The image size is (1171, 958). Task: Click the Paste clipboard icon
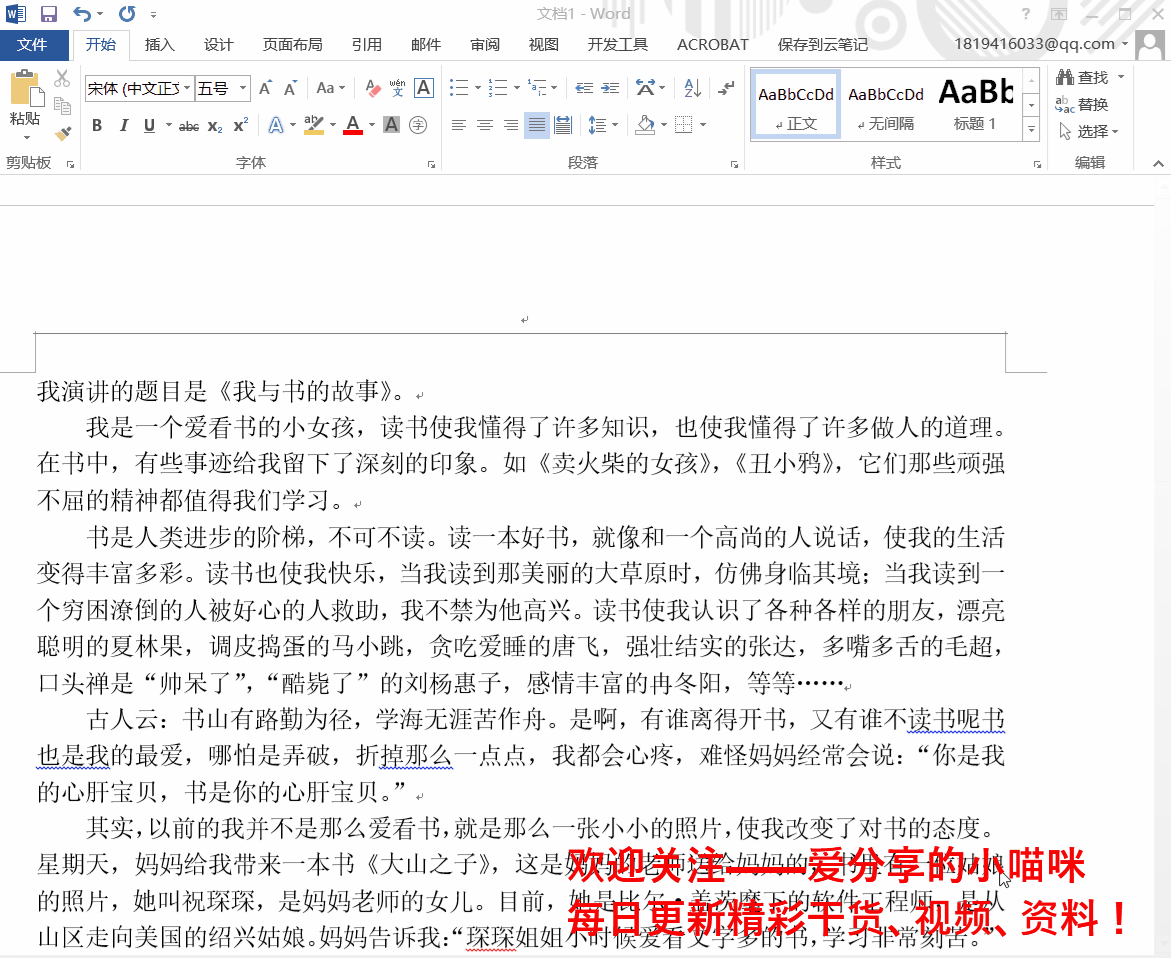(x=25, y=90)
